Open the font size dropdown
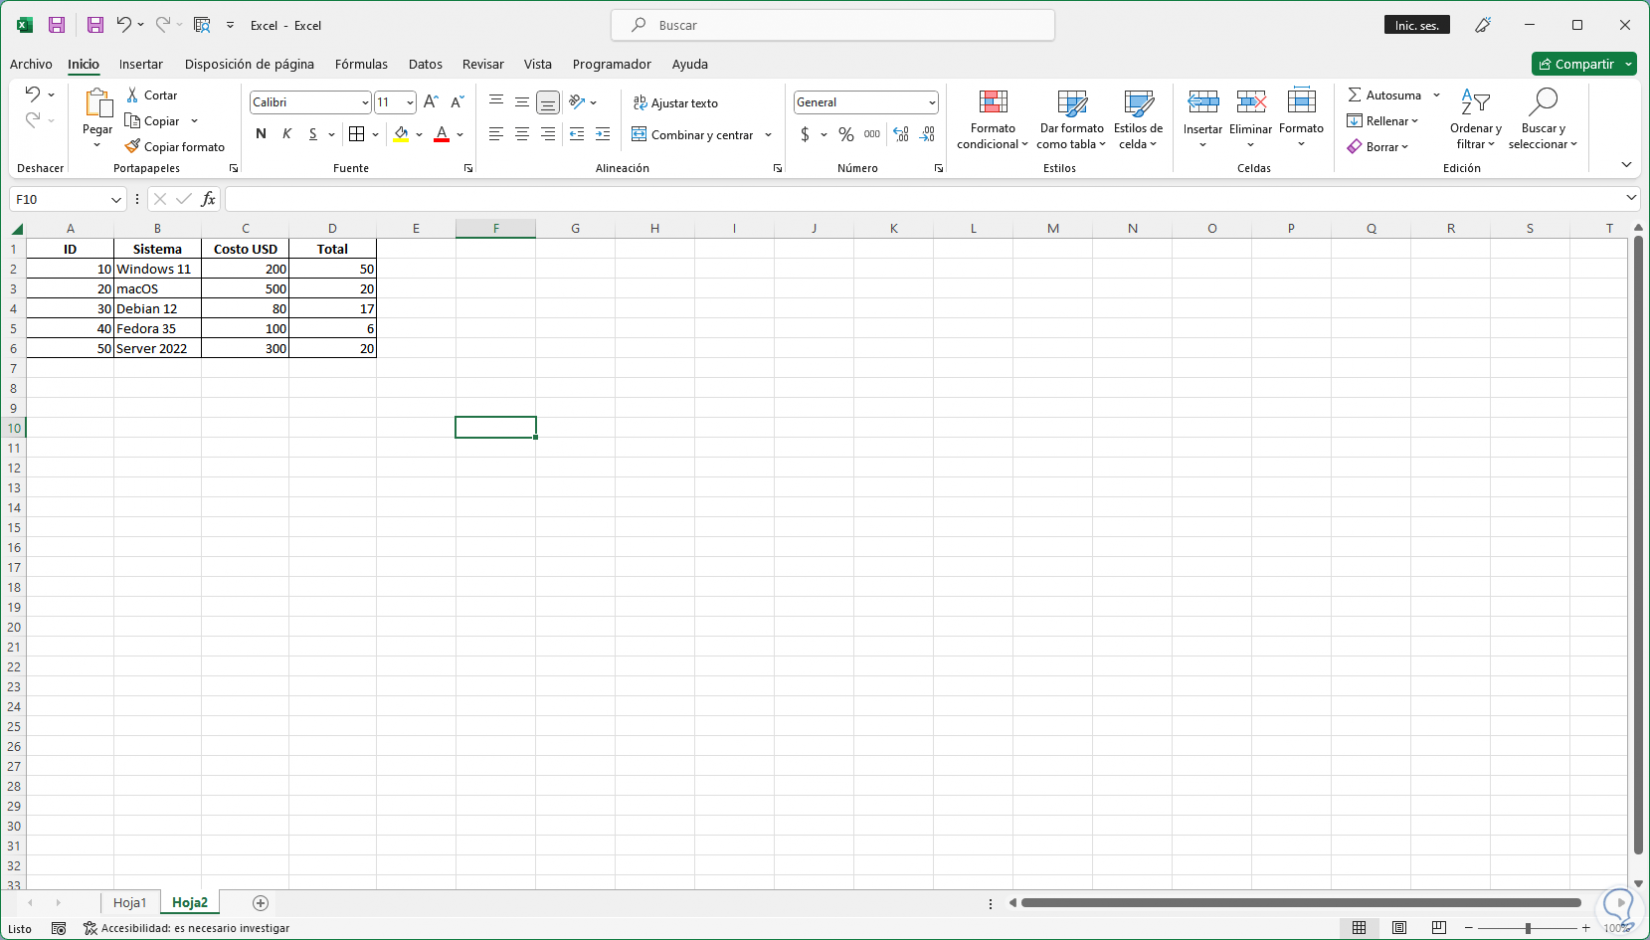The height and width of the screenshot is (940, 1650). point(409,102)
